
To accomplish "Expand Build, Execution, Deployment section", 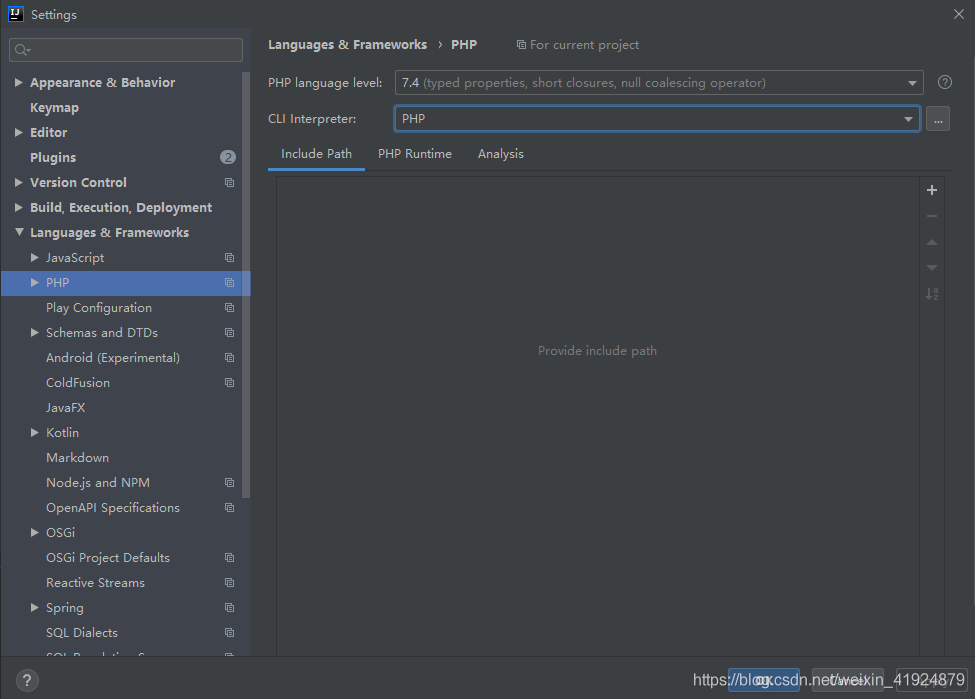I will pyautogui.click(x=19, y=207).
